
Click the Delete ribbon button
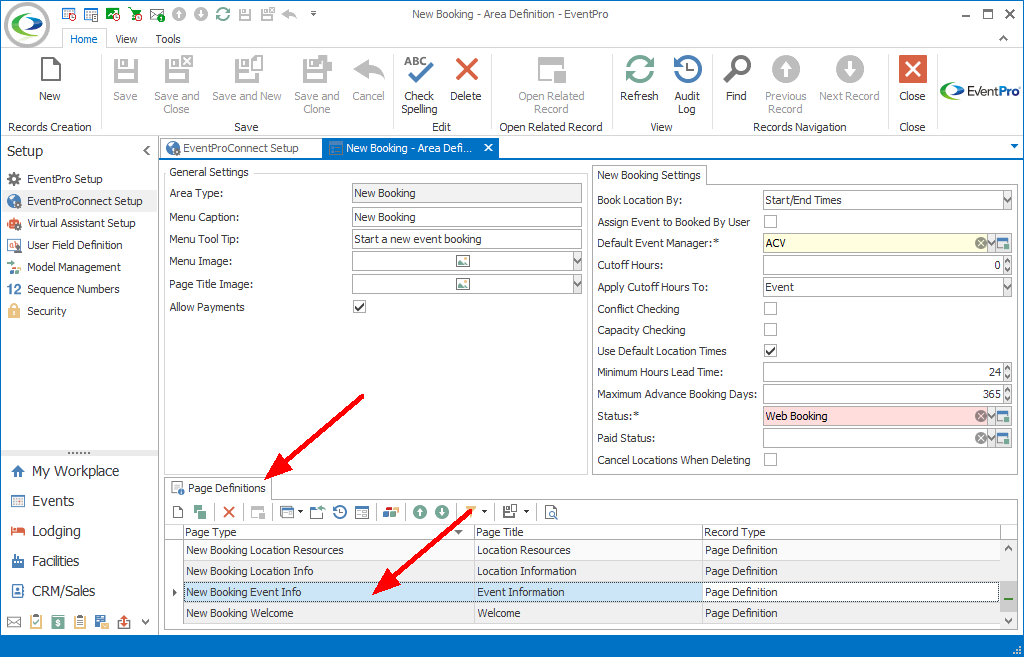pos(466,79)
